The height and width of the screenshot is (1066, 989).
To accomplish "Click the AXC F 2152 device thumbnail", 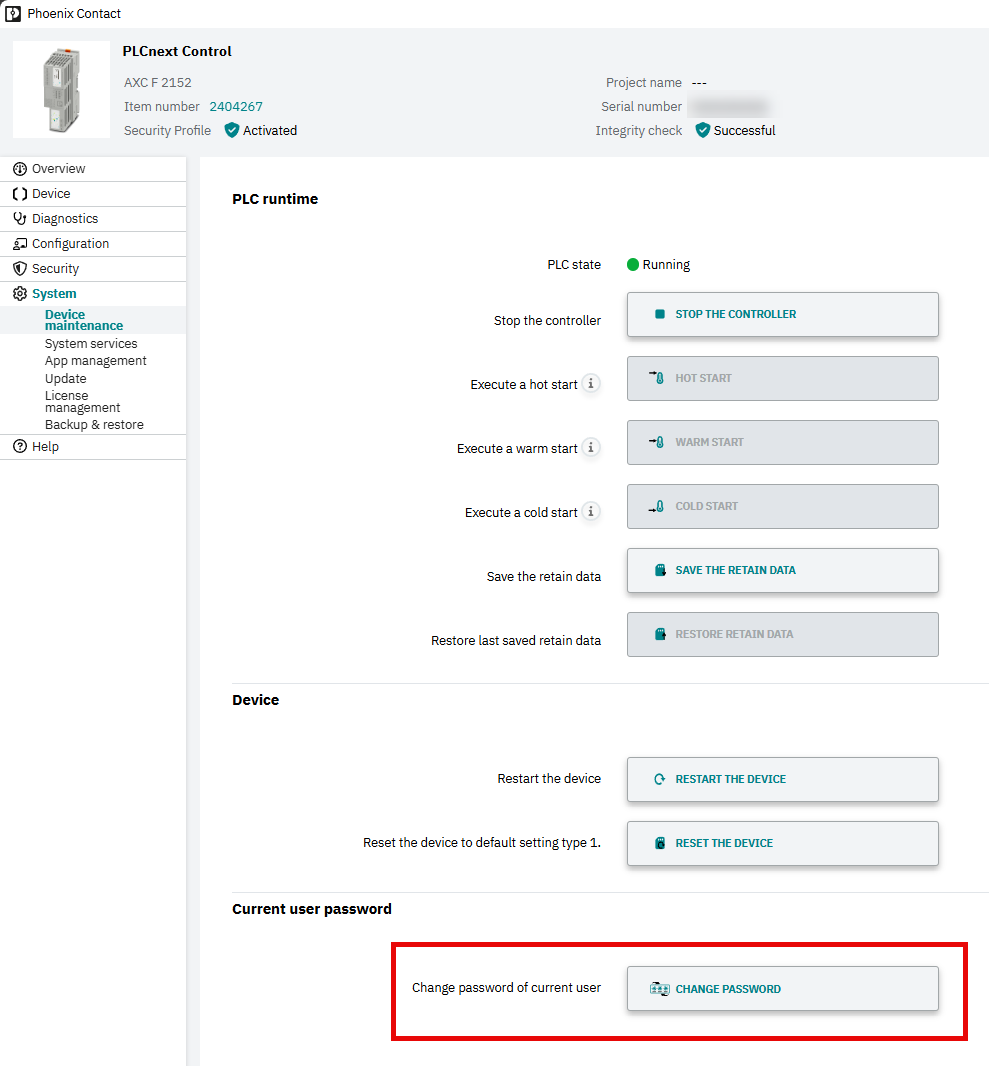I will 61,89.
